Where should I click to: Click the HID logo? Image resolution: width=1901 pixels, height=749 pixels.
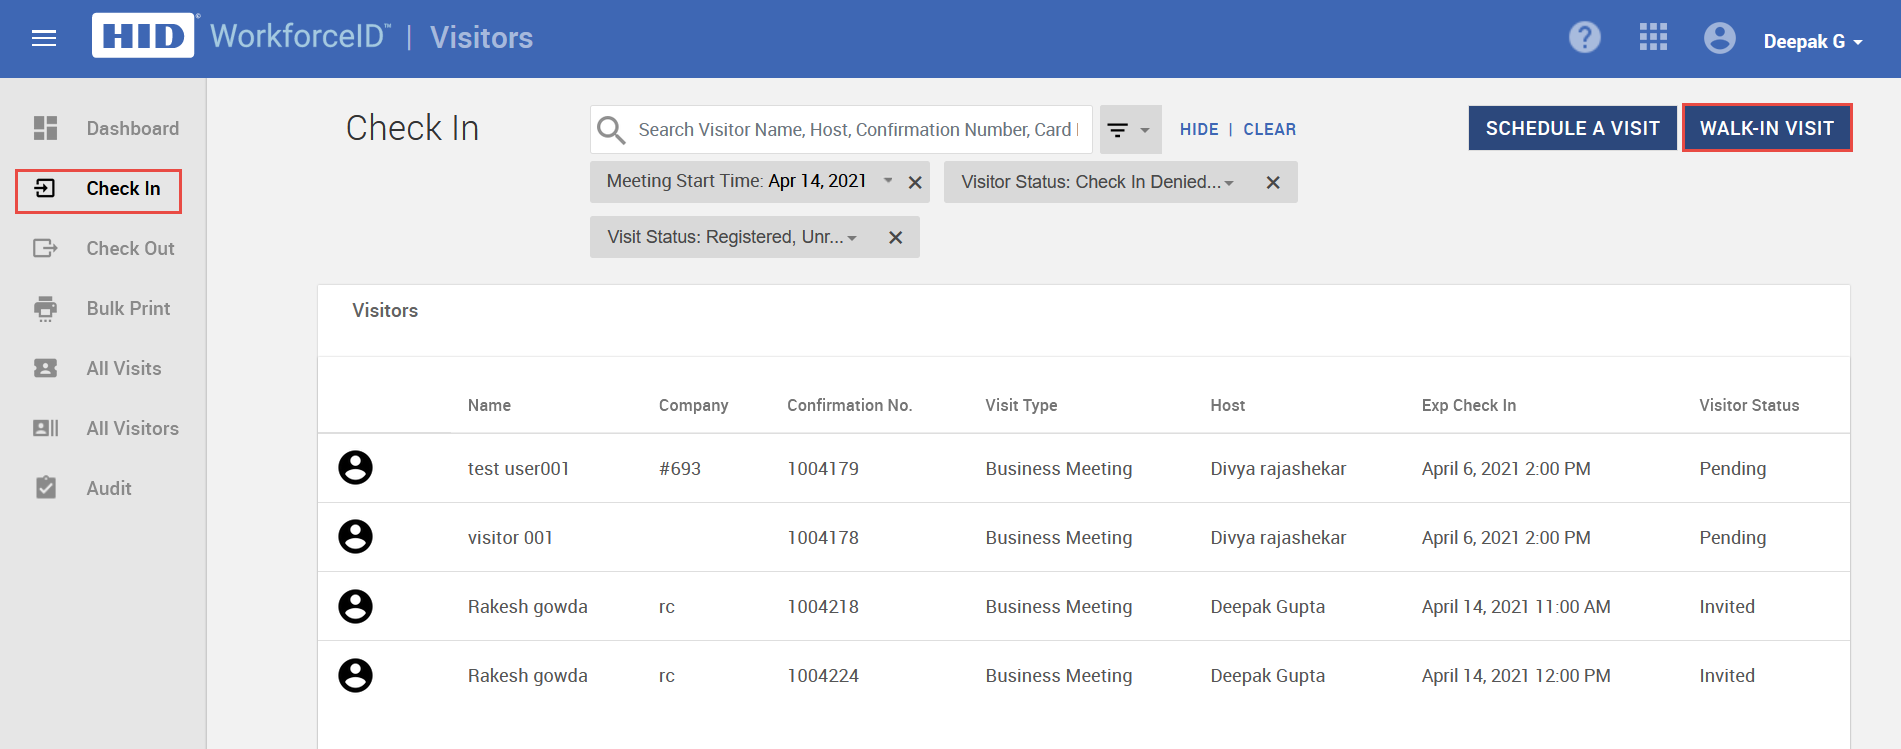144,36
